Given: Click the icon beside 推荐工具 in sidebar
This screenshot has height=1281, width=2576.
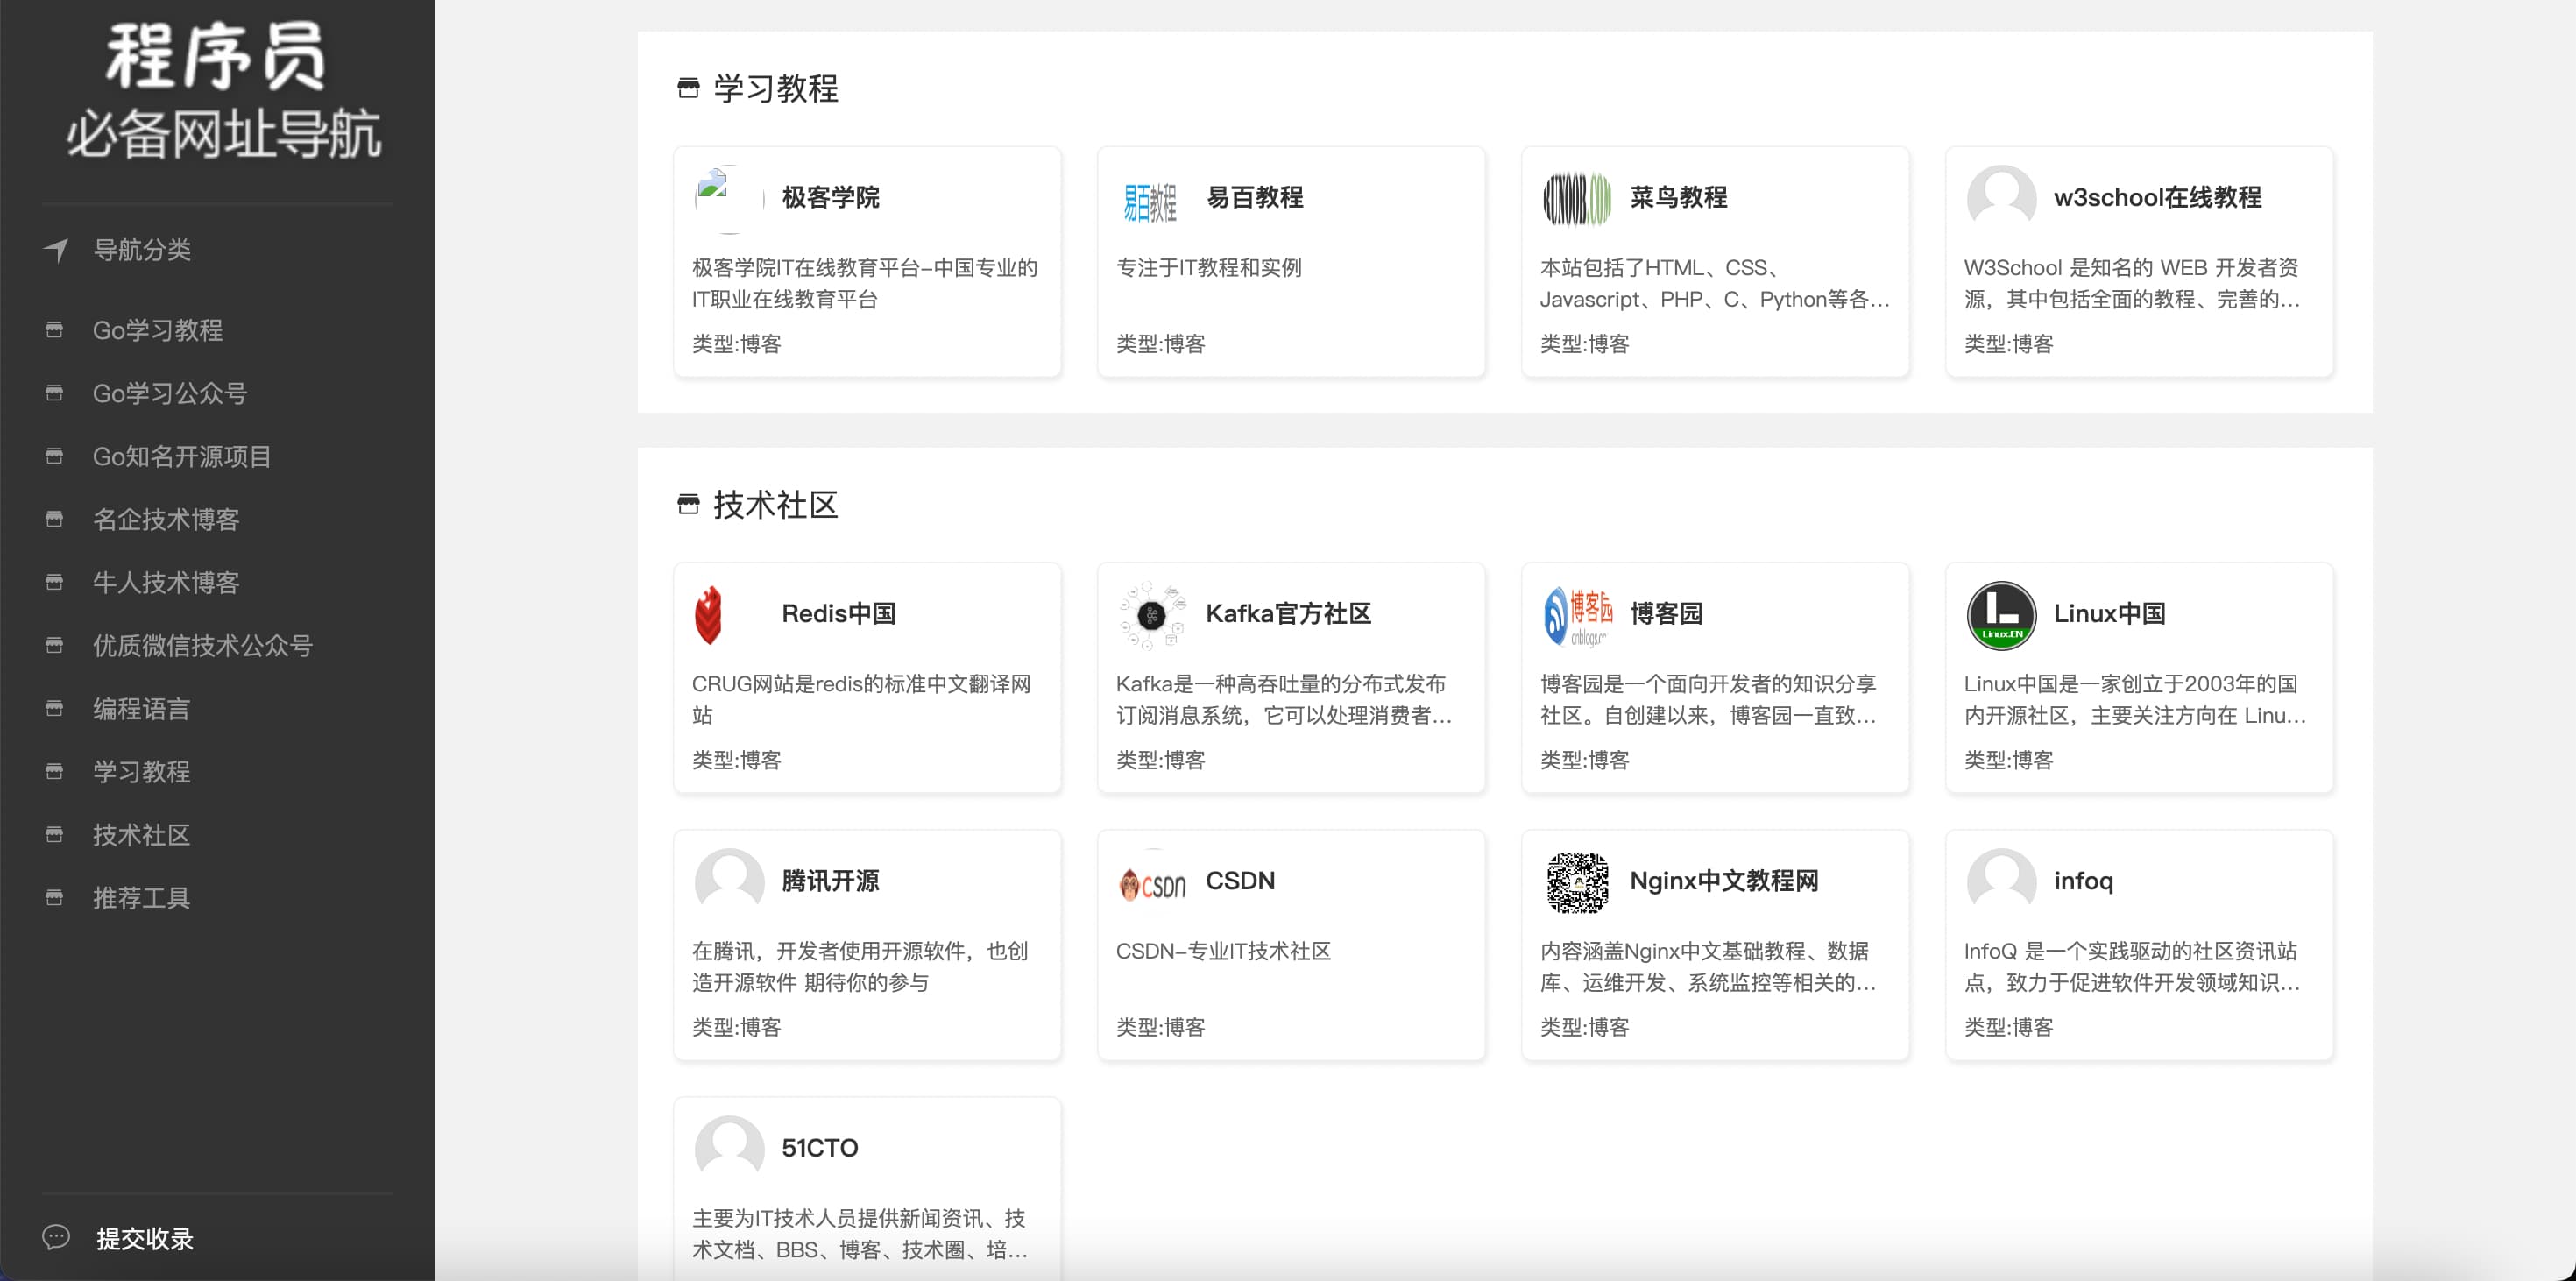Looking at the screenshot, I should click(x=55, y=897).
